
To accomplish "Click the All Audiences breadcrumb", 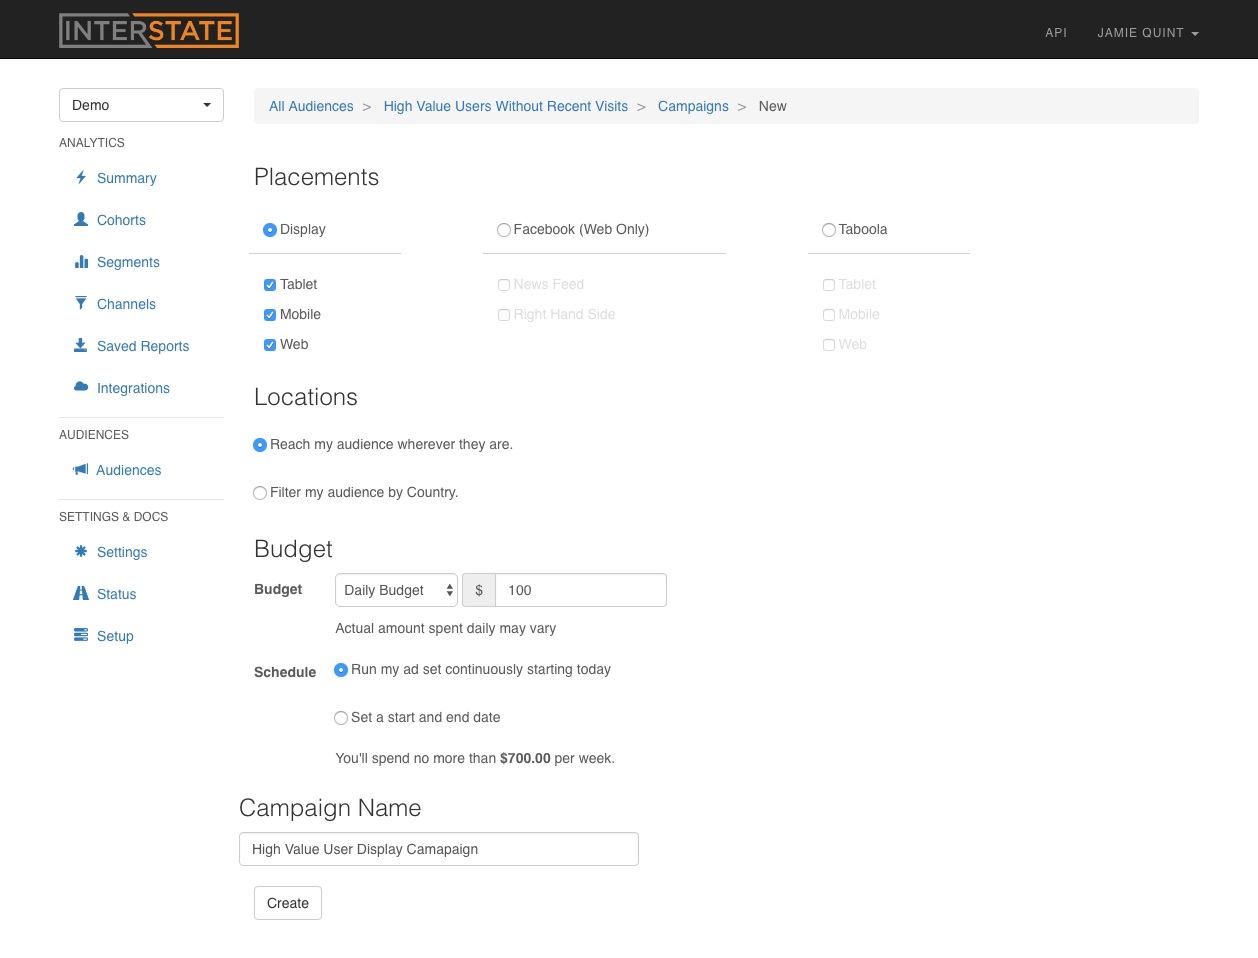I will tap(311, 106).
